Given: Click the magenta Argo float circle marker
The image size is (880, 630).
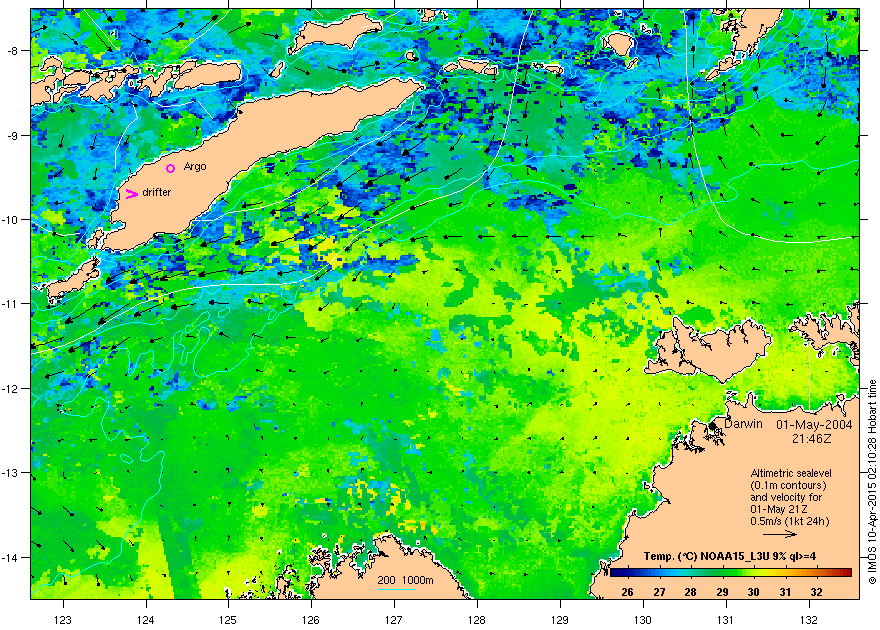Looking at the screenshot, I should click(x=171, y=168).
